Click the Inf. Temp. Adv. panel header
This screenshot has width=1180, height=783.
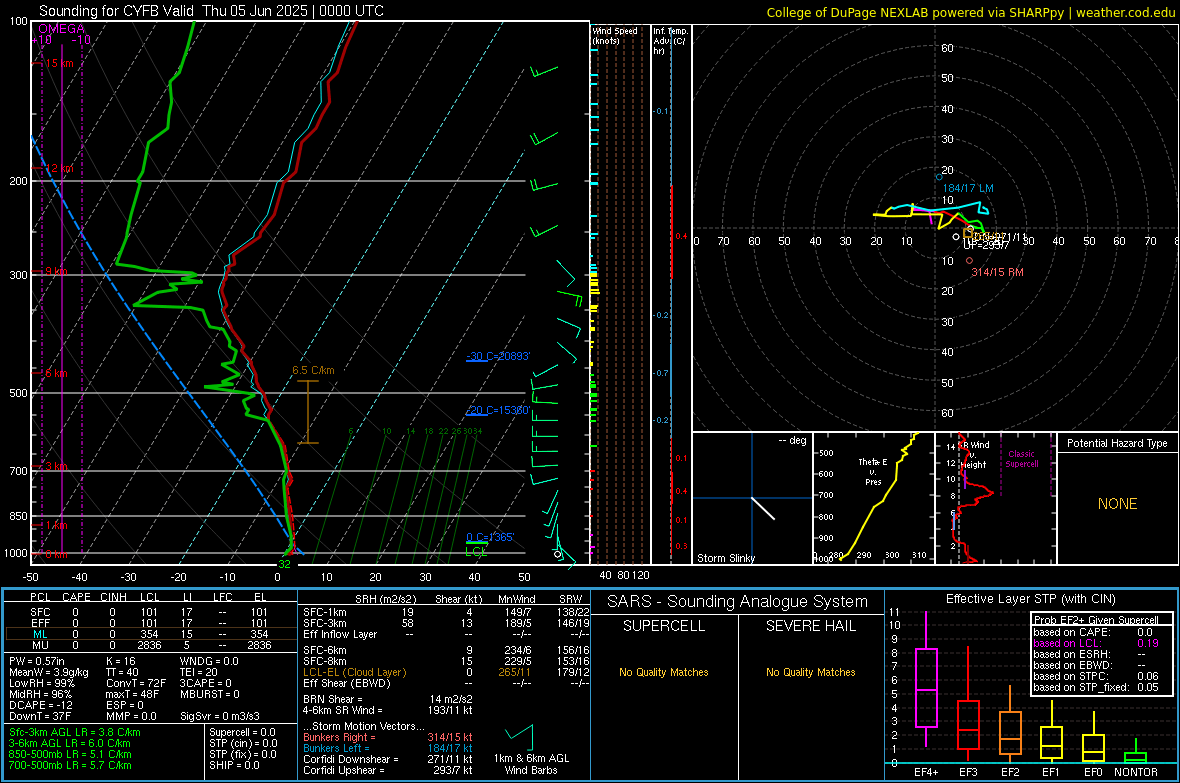tap(670, 41)
